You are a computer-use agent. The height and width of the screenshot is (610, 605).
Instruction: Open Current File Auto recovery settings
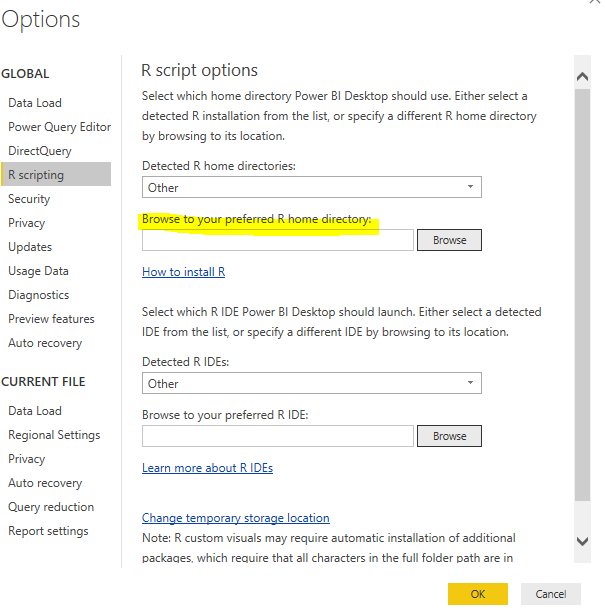(x=45, y=483)
